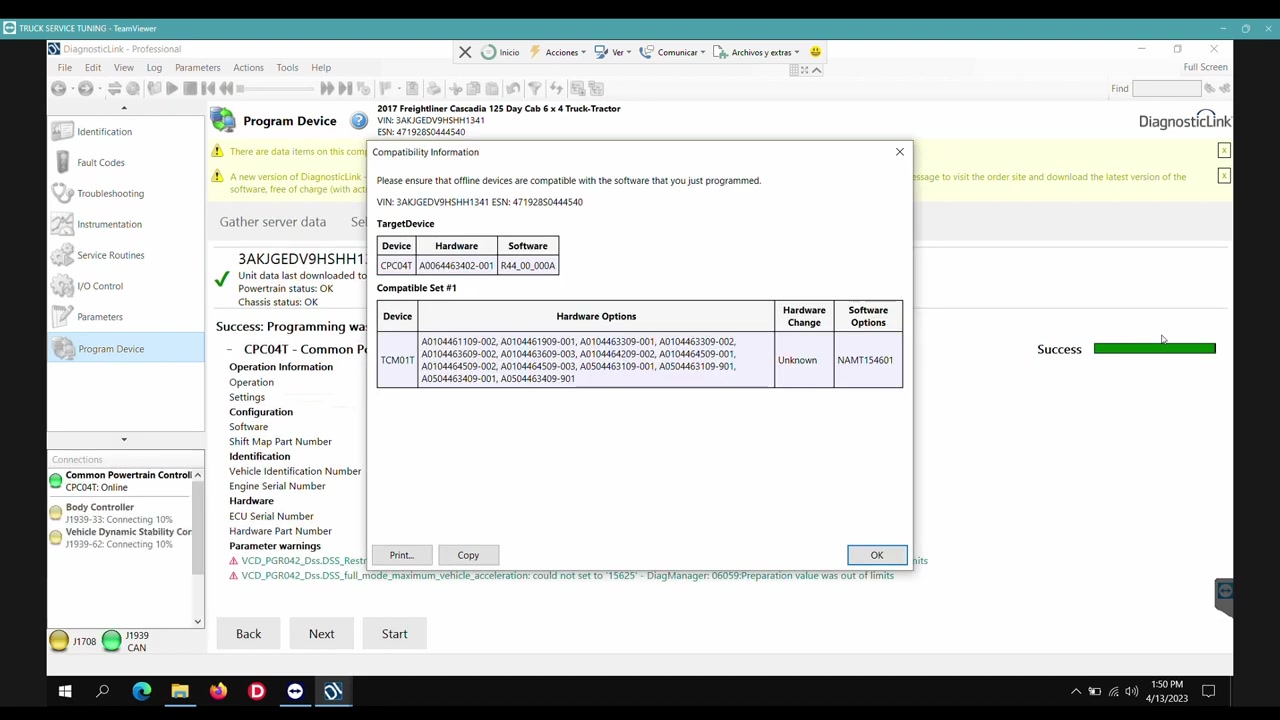Click the Next button
Image resolution: width=1280 pixels, height=720 pixels.
[x=321, y=634]
